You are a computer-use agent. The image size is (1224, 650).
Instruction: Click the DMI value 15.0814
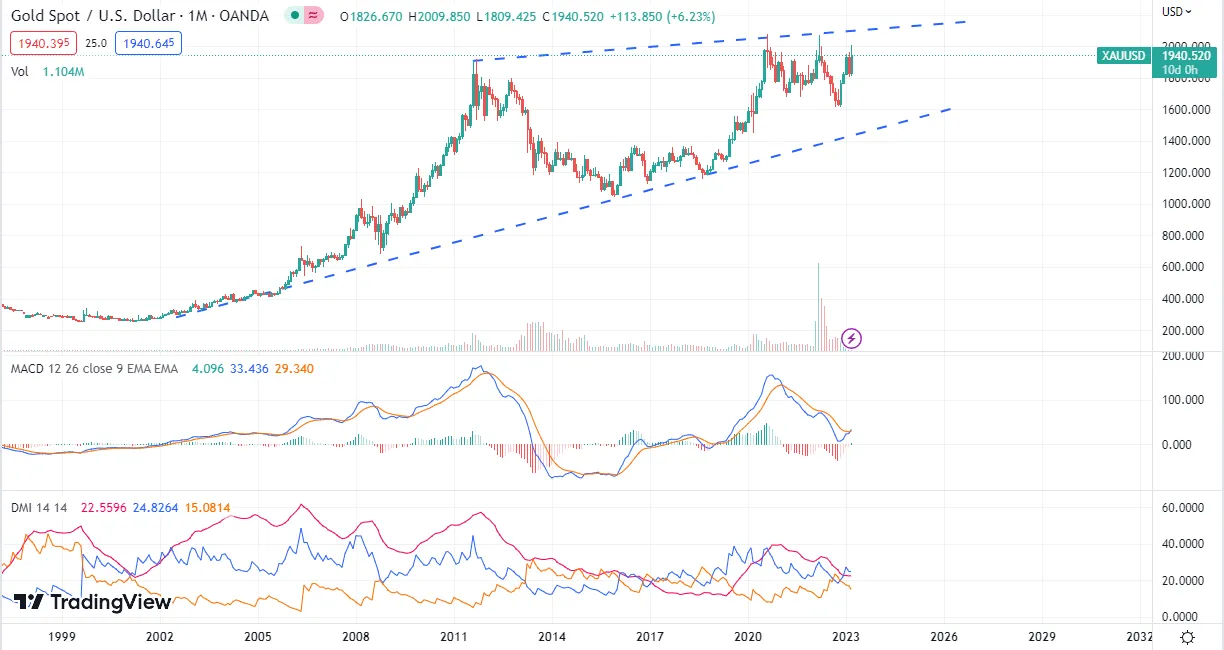(x=208, y=508)
